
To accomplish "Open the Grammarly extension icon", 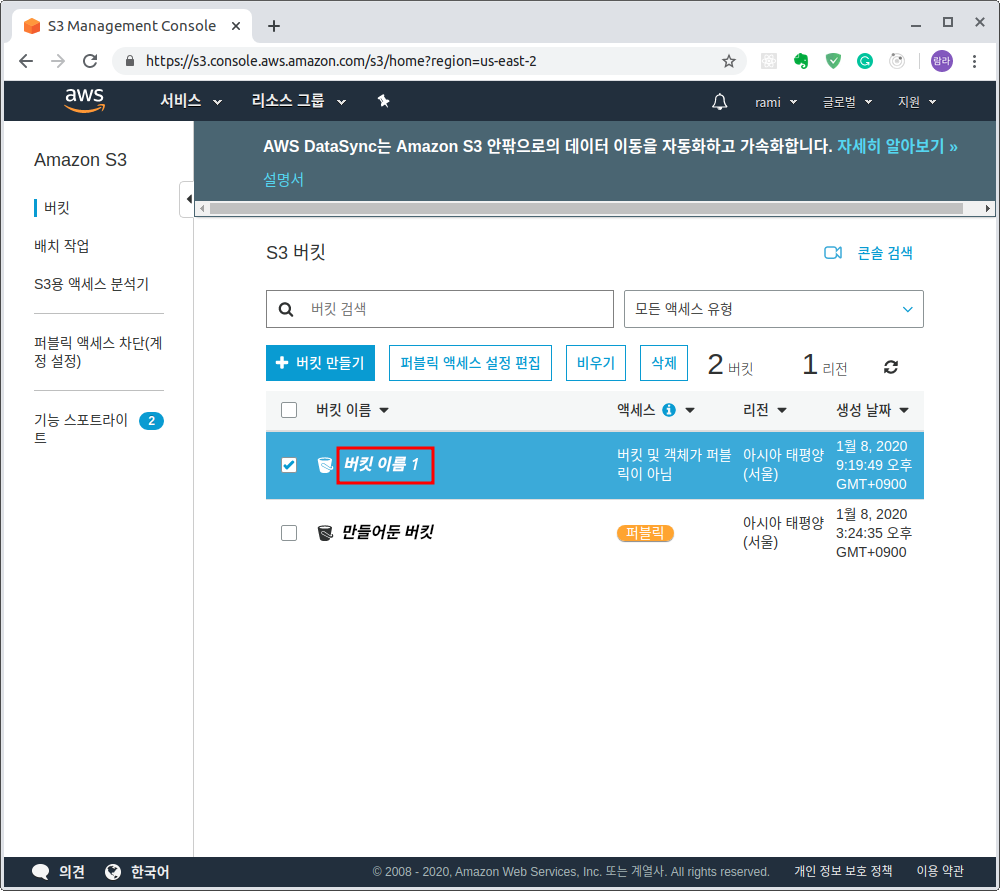I will pyautogui.click(x=865, y=61).
